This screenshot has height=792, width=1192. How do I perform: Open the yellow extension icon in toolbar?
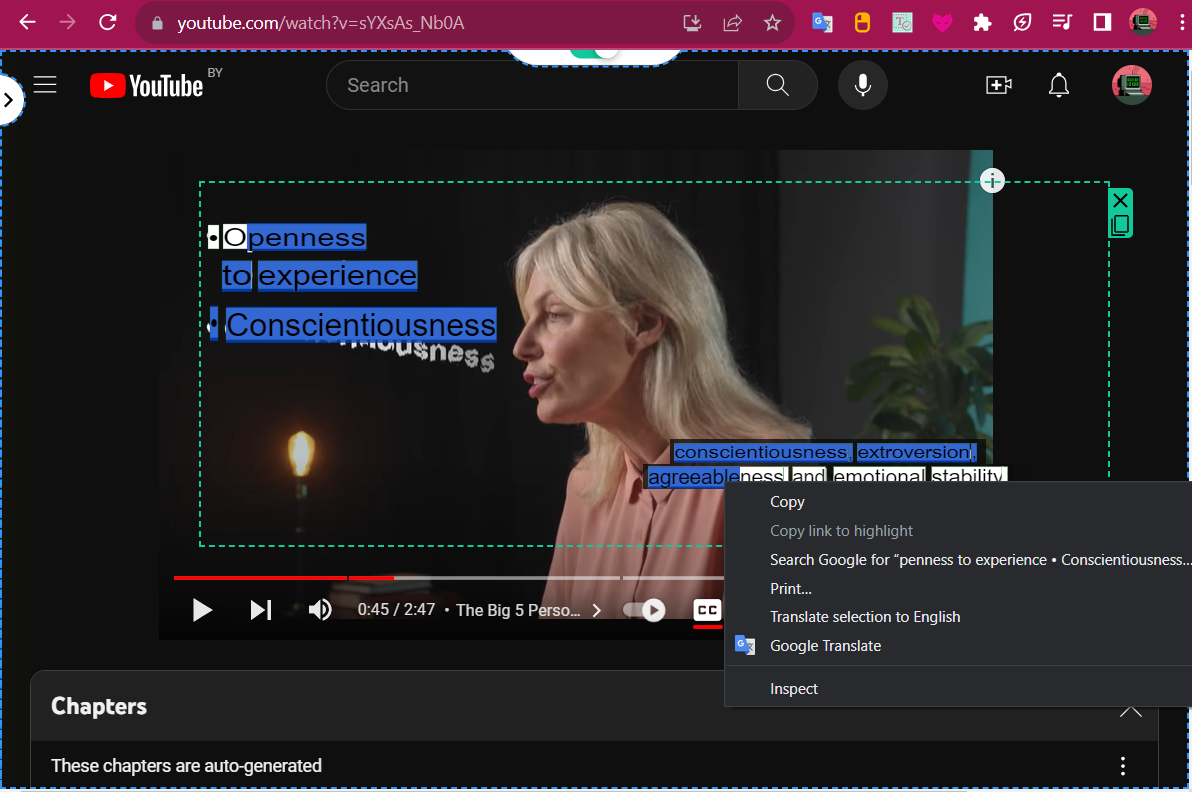[862, 23]
